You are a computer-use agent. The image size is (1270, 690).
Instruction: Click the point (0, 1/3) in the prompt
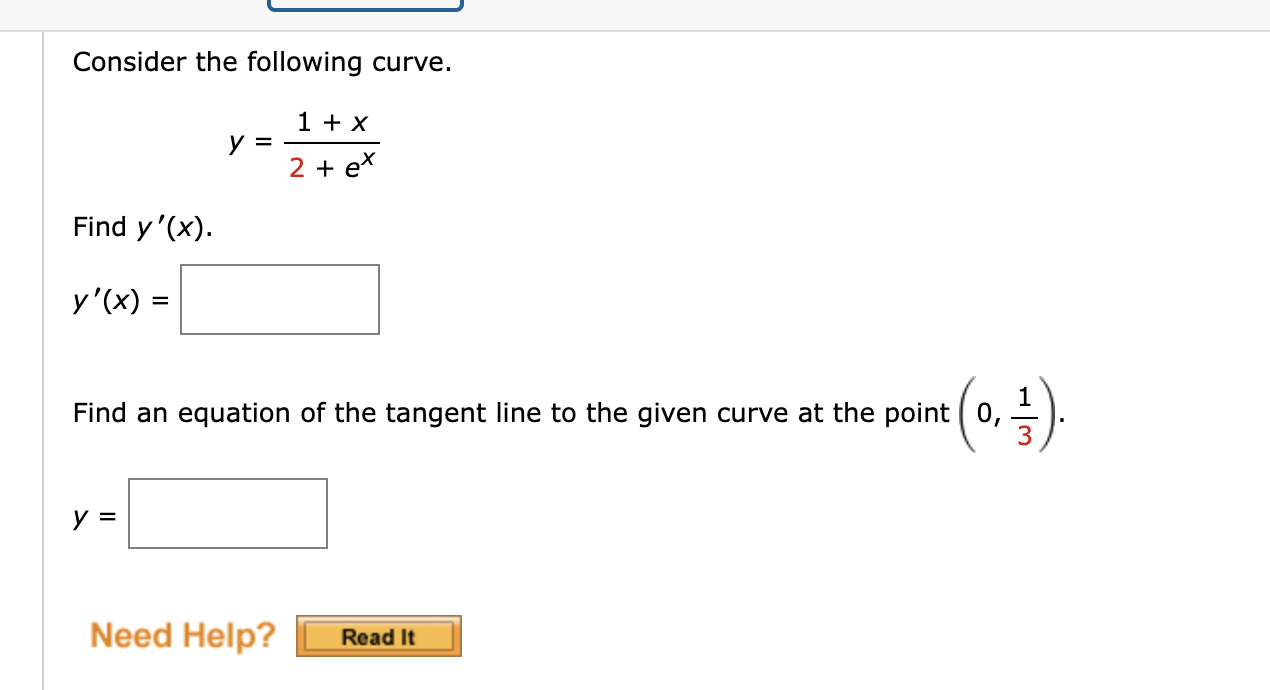pos(1007,412)
